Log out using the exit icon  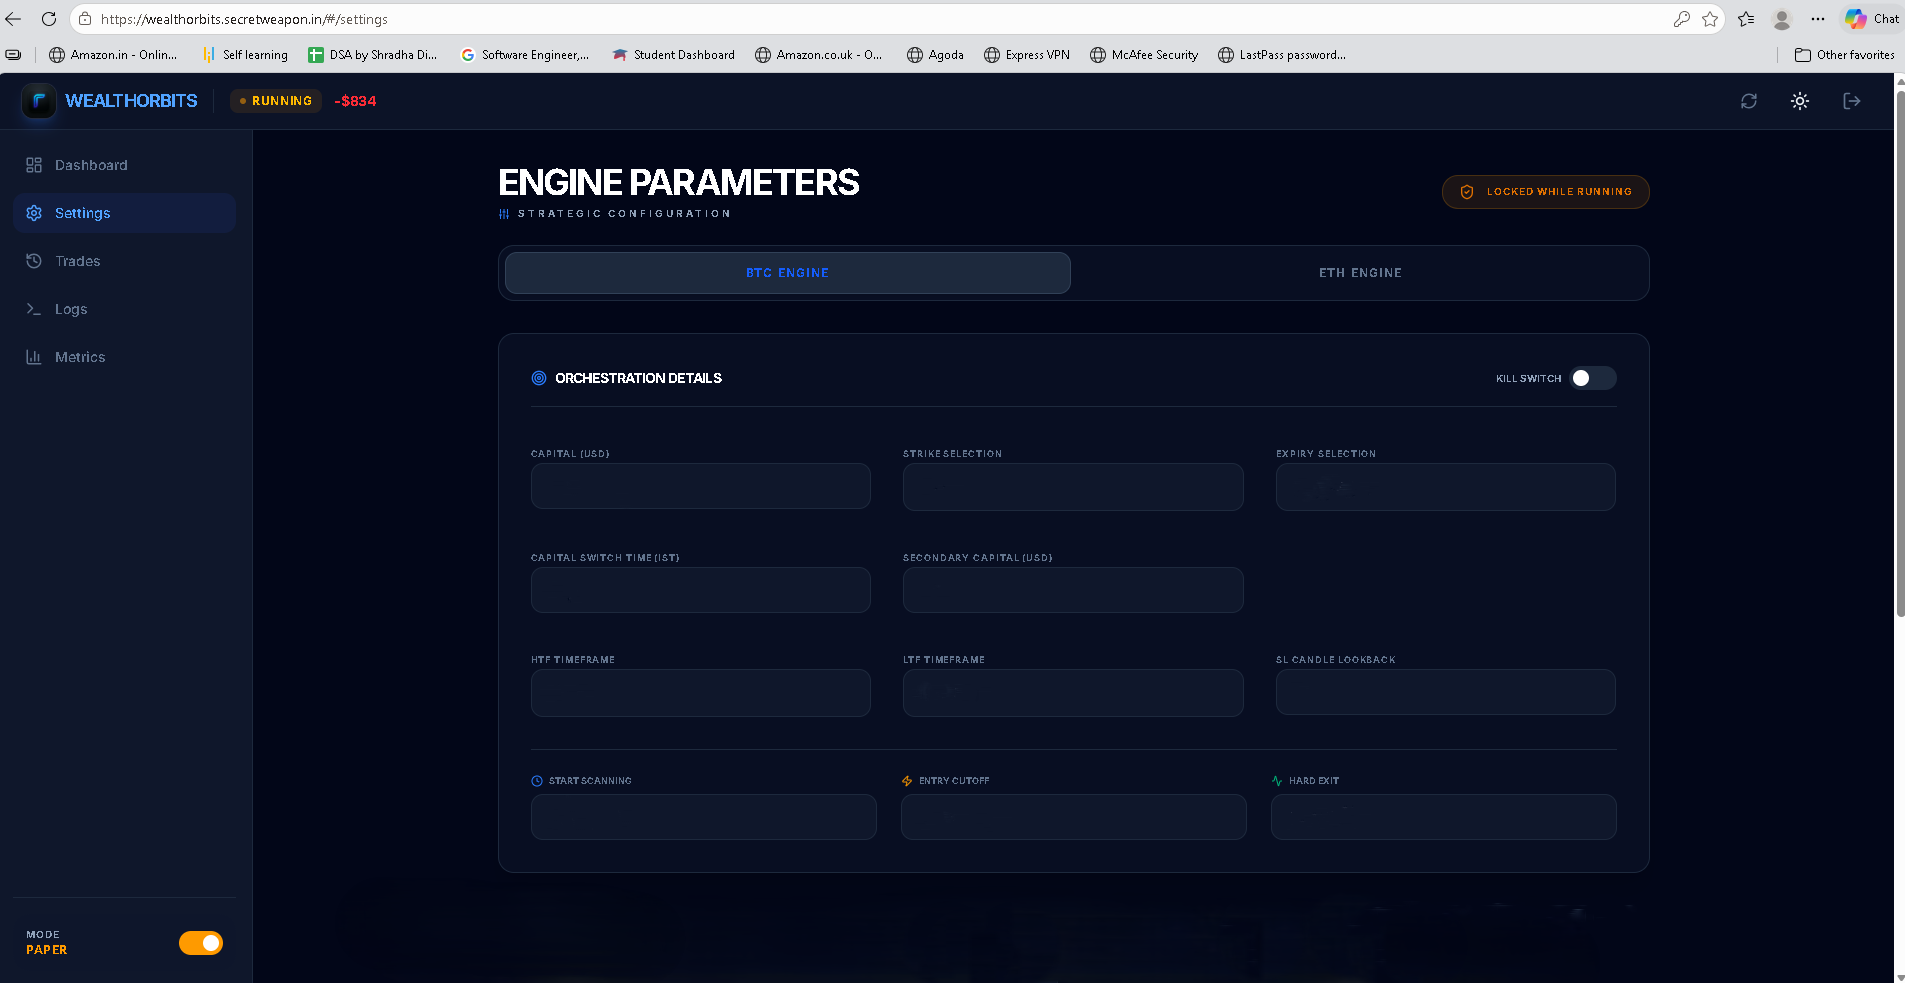pyautogui.click(x=1852, y=101)
